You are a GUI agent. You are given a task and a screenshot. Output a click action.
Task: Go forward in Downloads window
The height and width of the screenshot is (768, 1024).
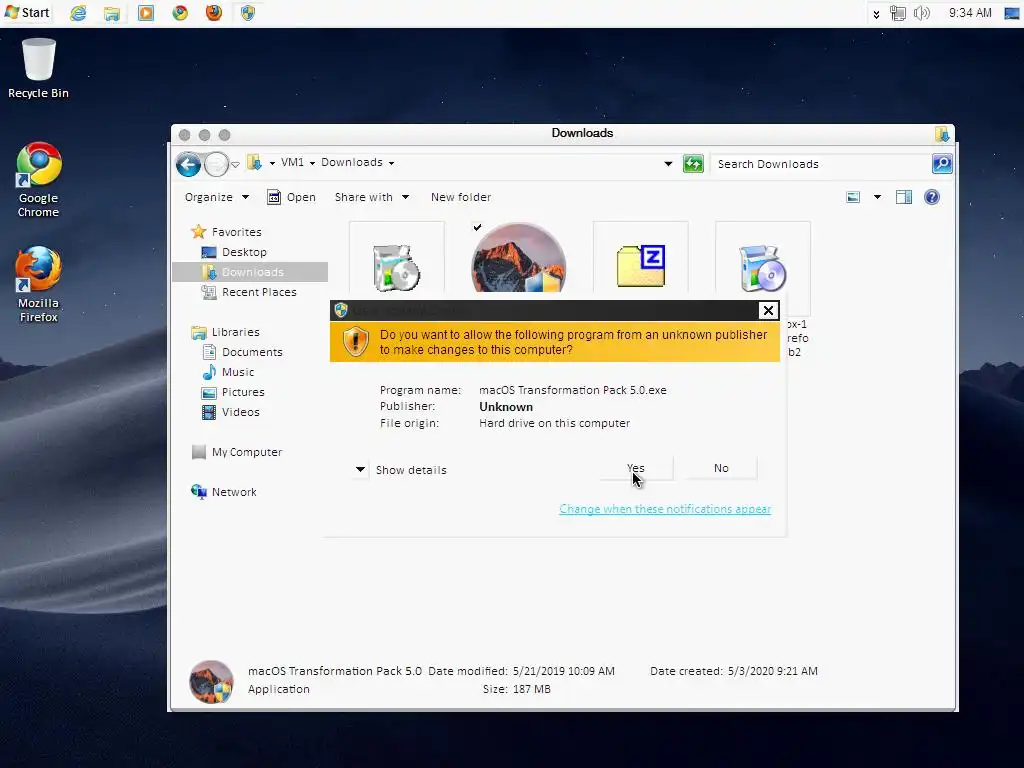click(216, 164)
